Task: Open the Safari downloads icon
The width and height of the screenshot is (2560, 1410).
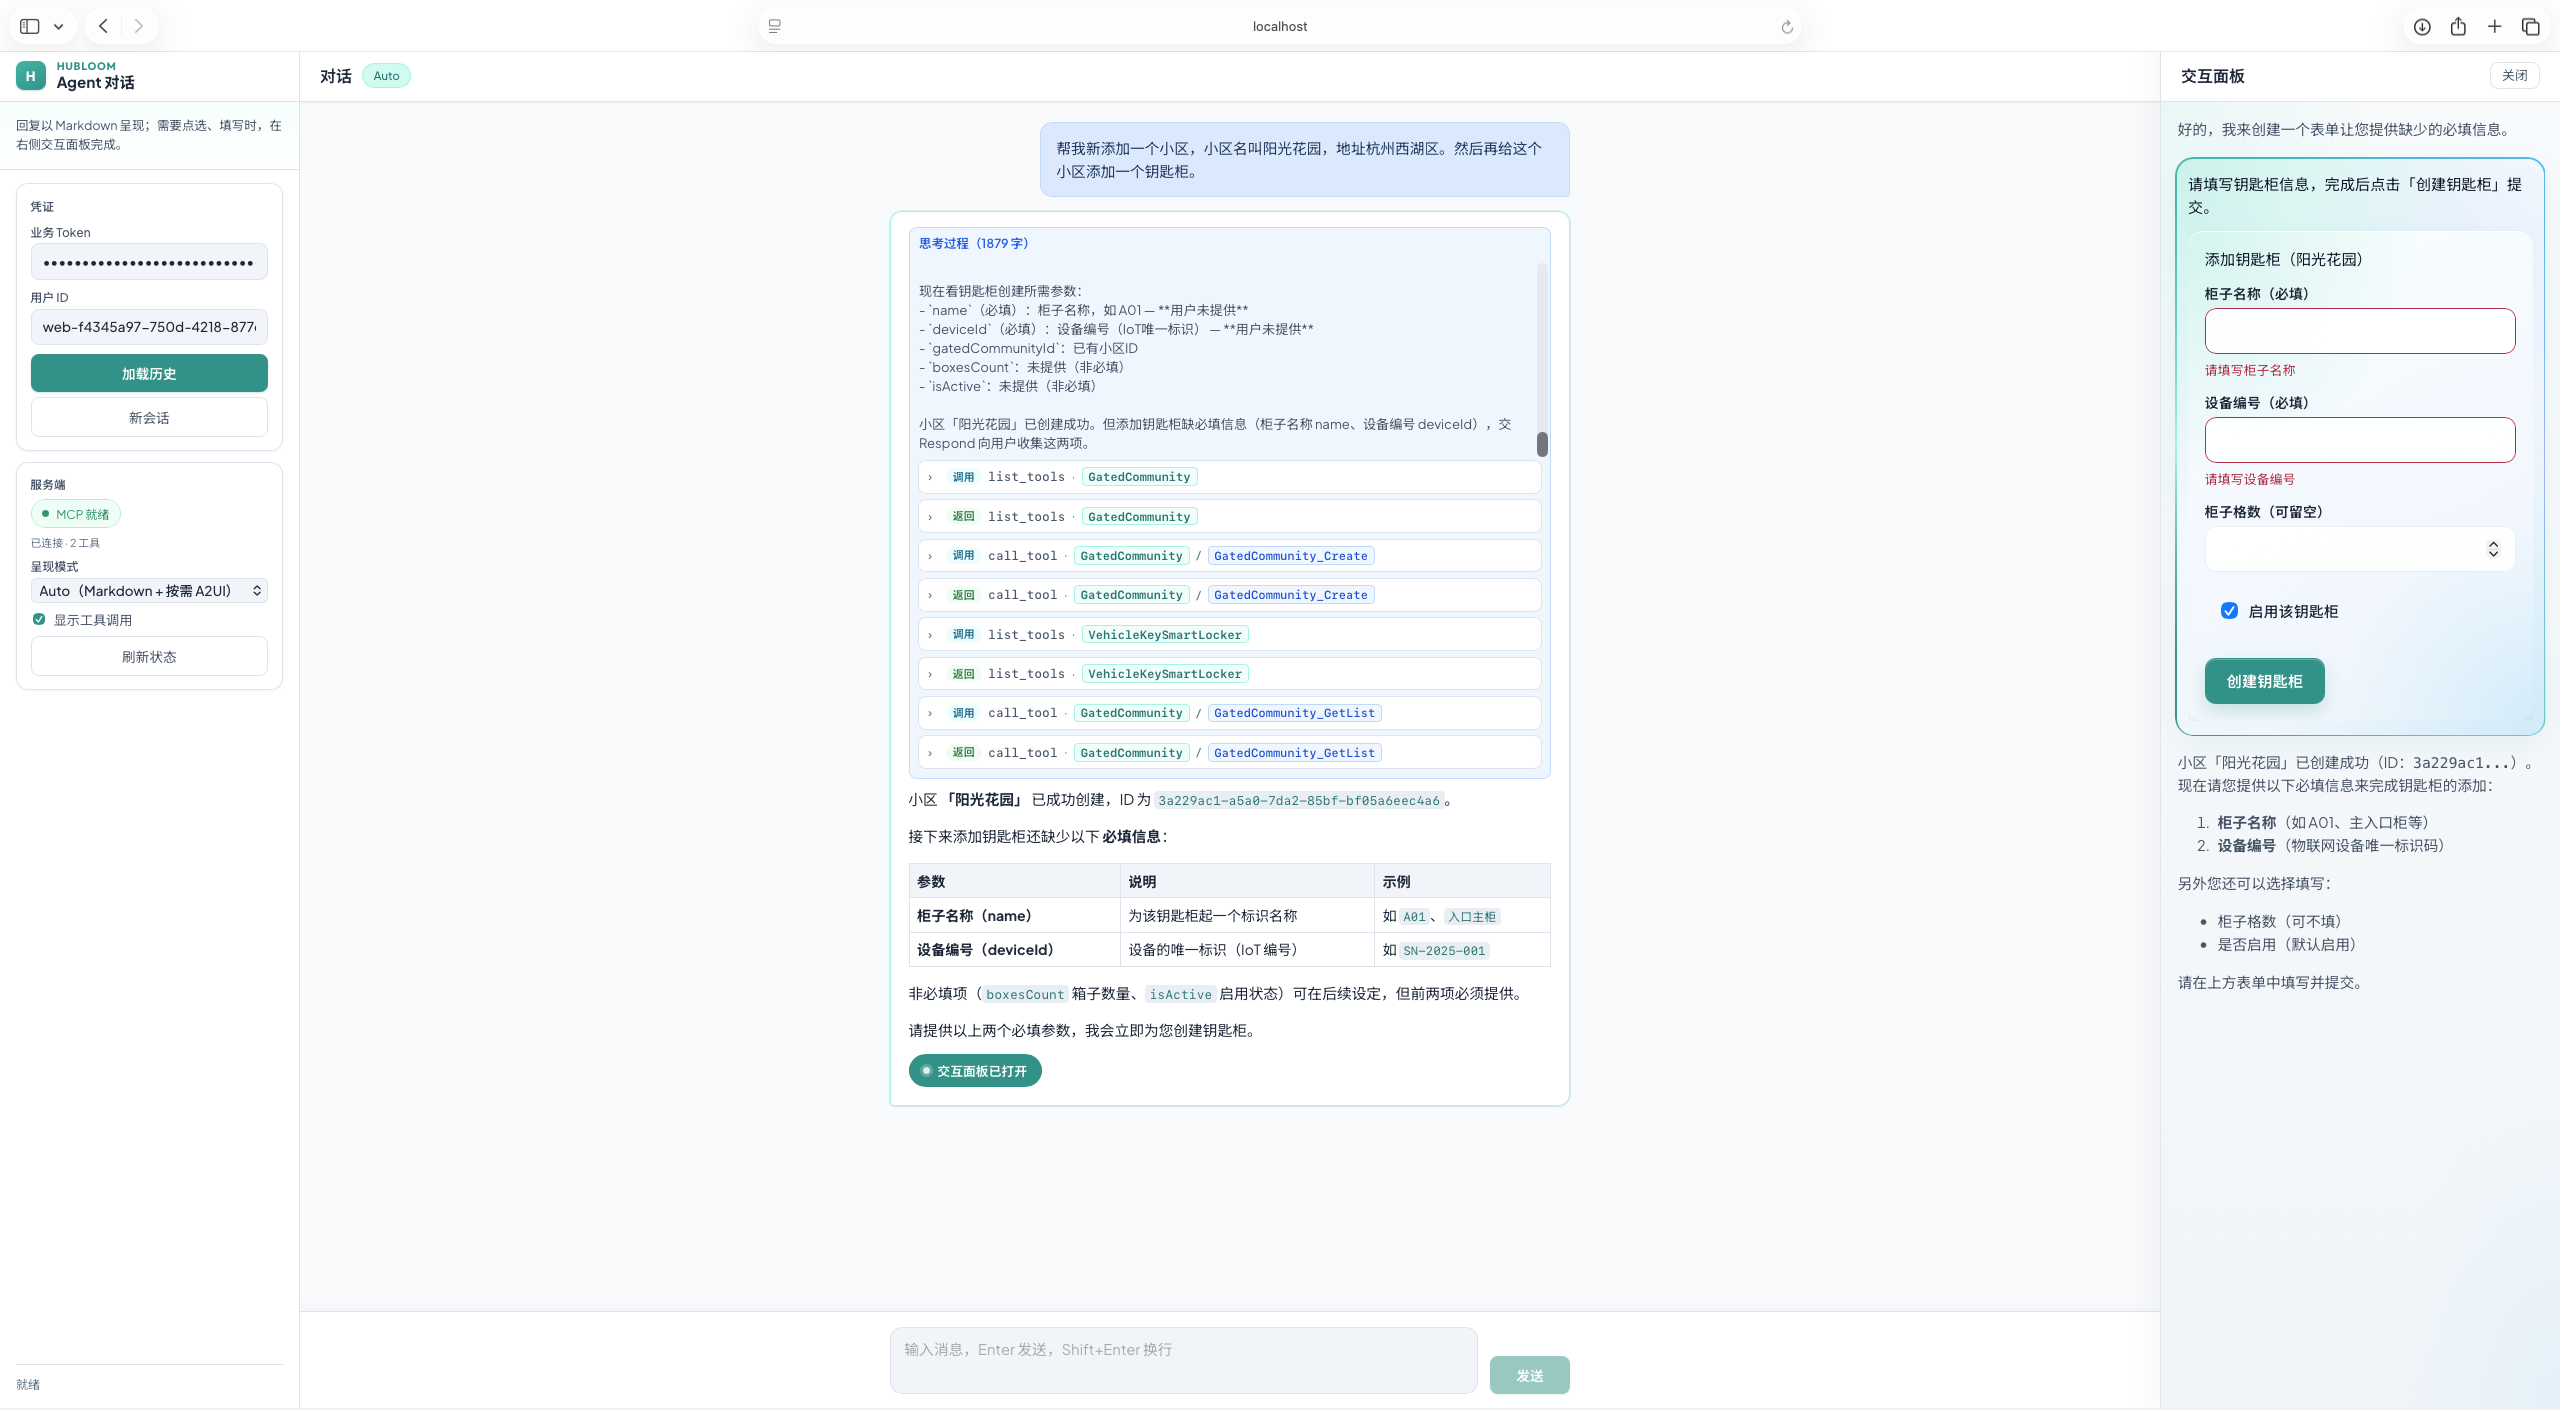Action: click(x=2422, y=27)
